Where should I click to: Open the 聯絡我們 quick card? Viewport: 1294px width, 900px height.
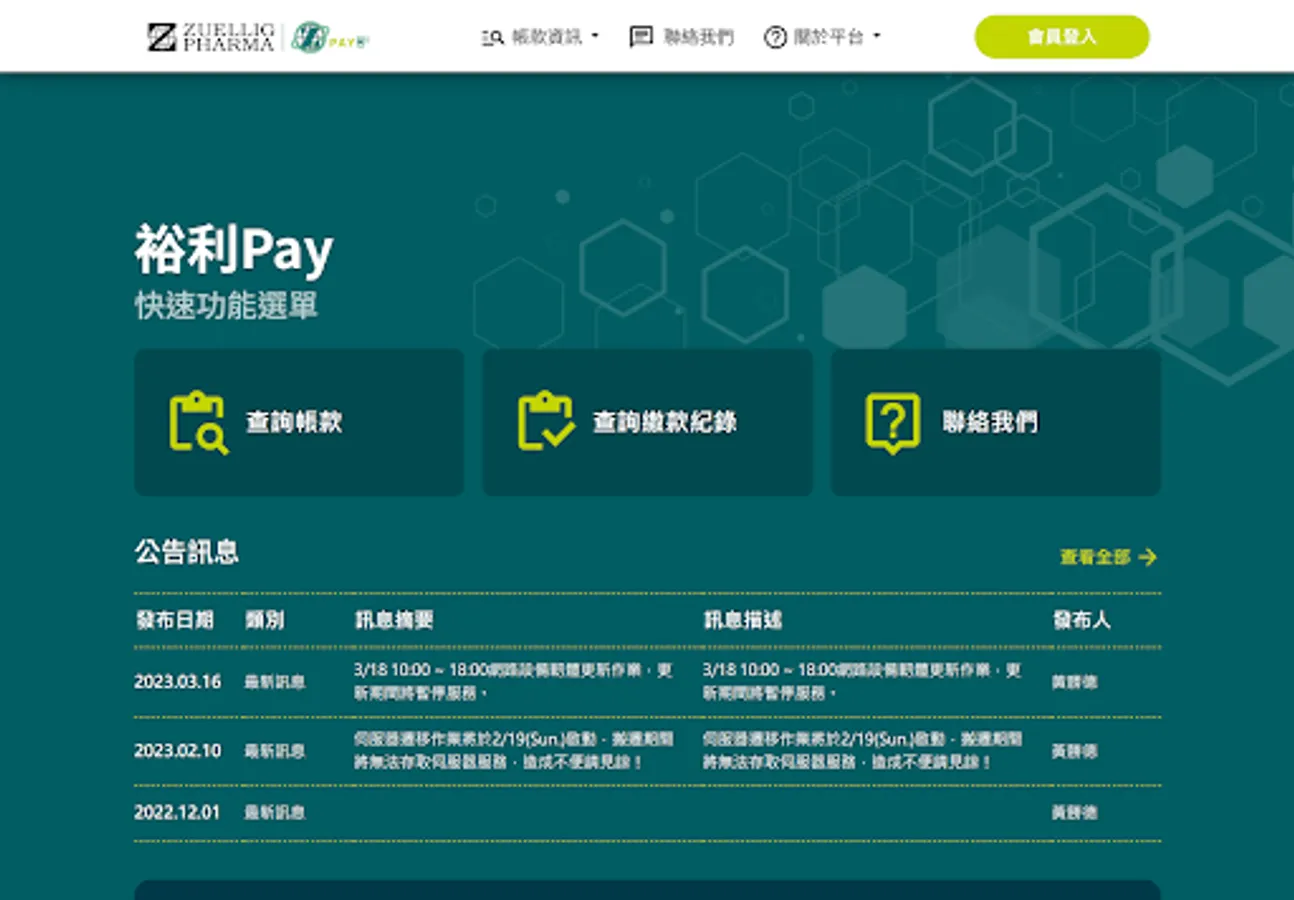coord(996,422)
